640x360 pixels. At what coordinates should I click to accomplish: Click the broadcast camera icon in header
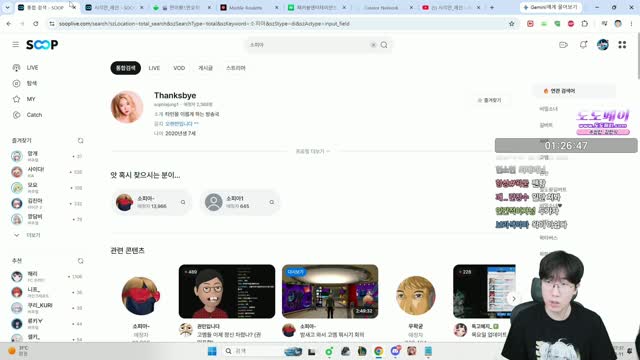point(564,44)
